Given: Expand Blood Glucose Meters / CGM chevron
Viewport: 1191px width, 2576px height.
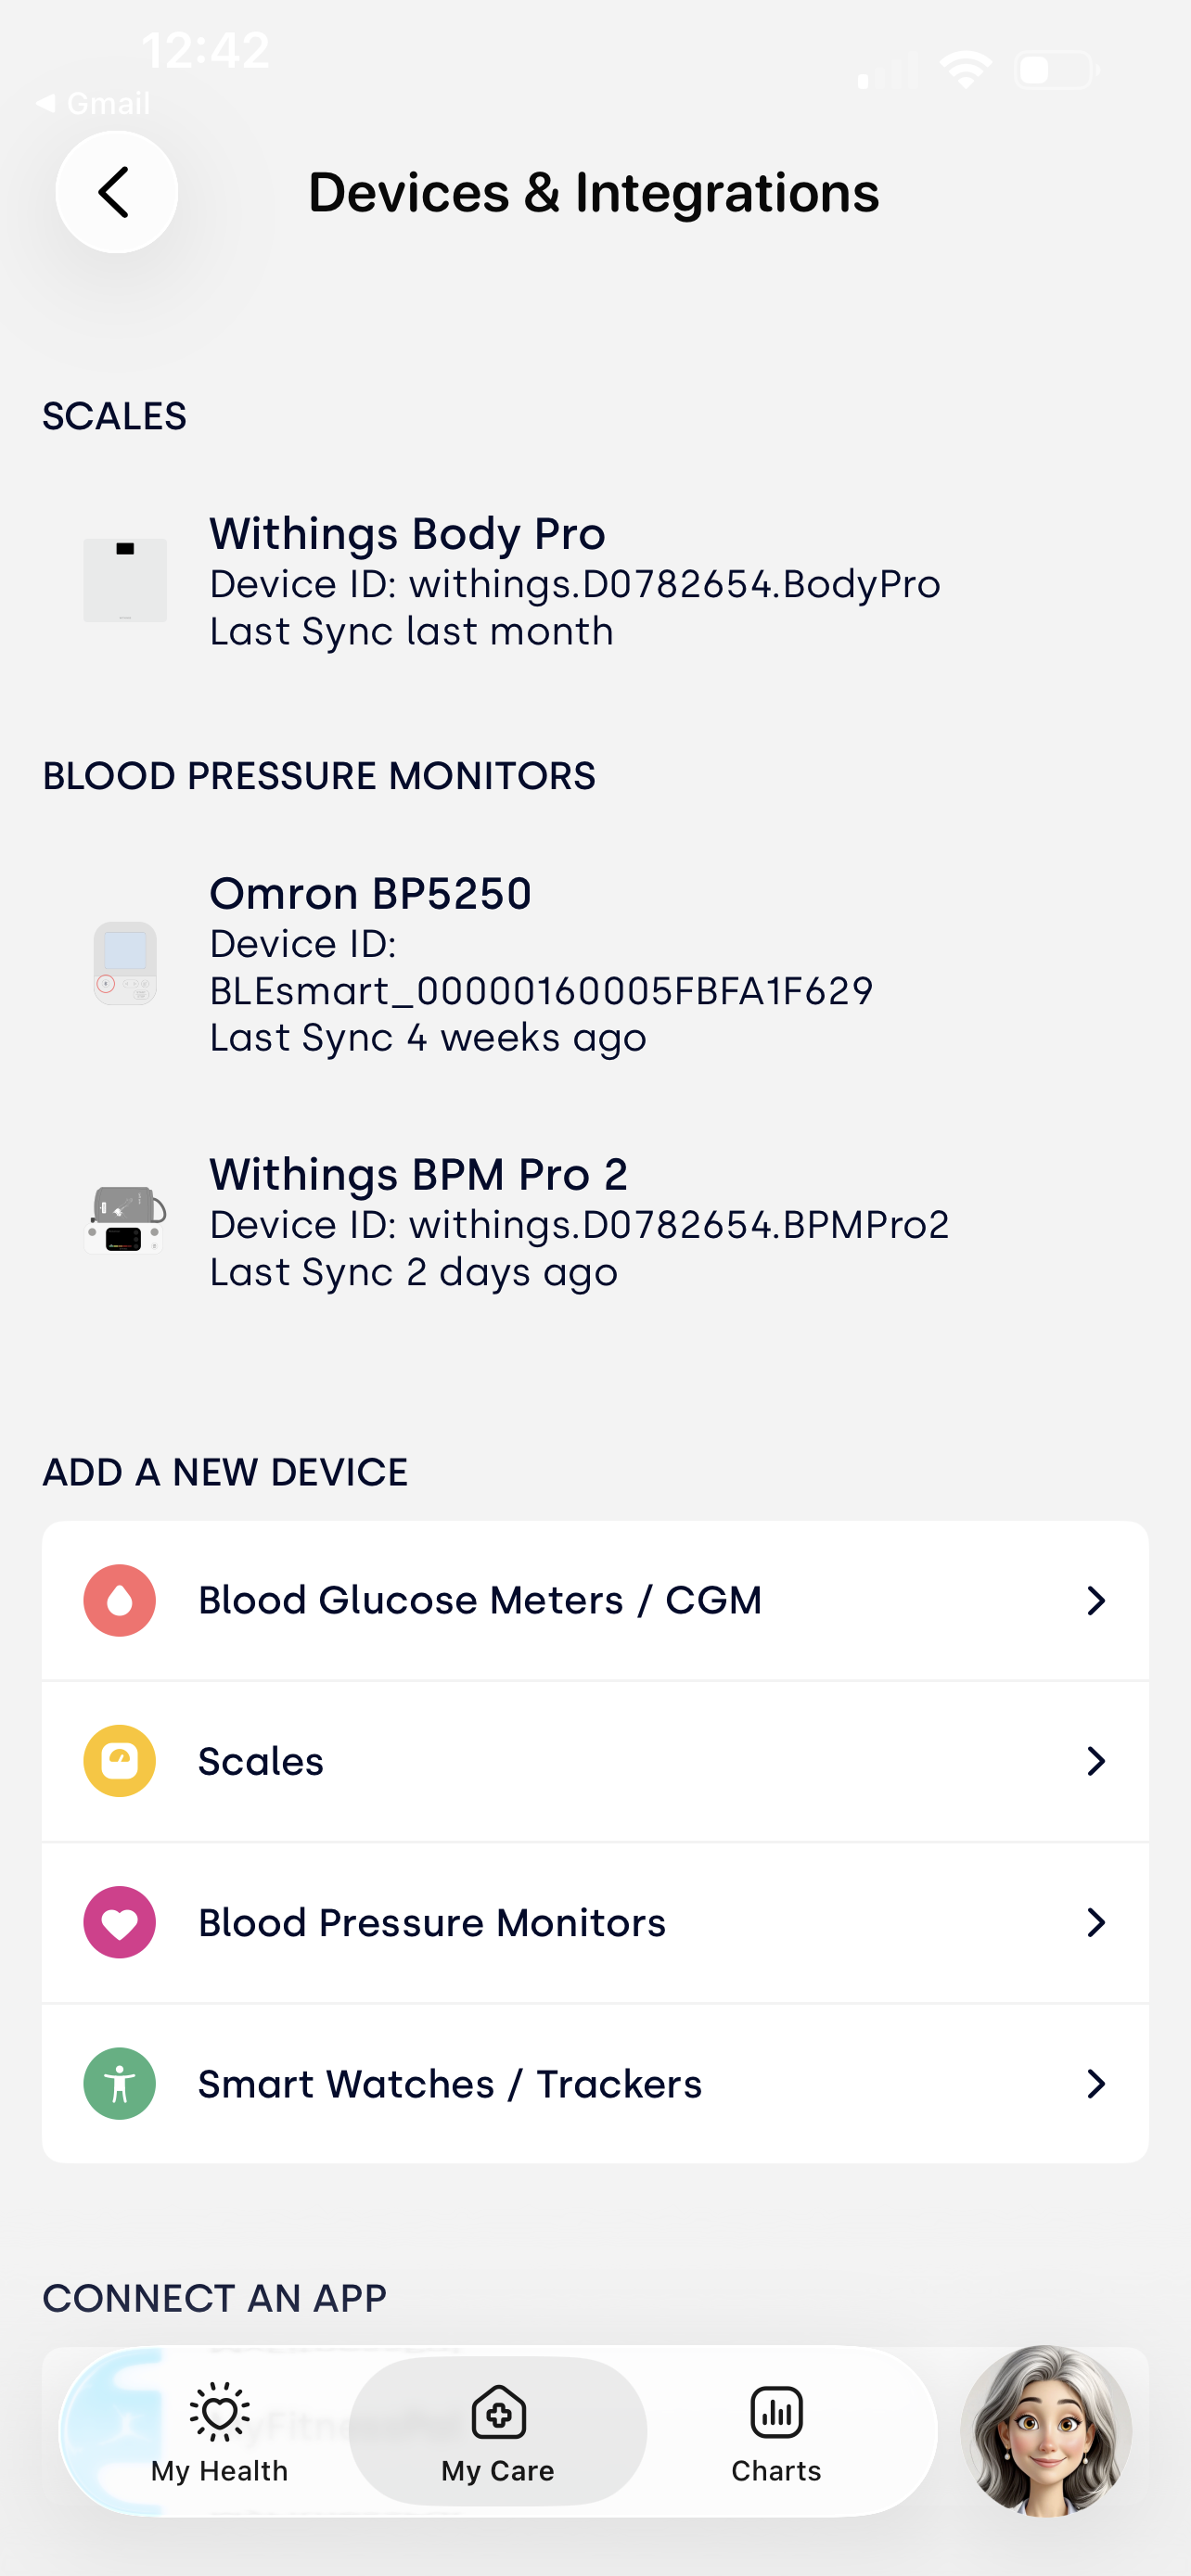Looking at the screenshot, I should point(1096,1600).
